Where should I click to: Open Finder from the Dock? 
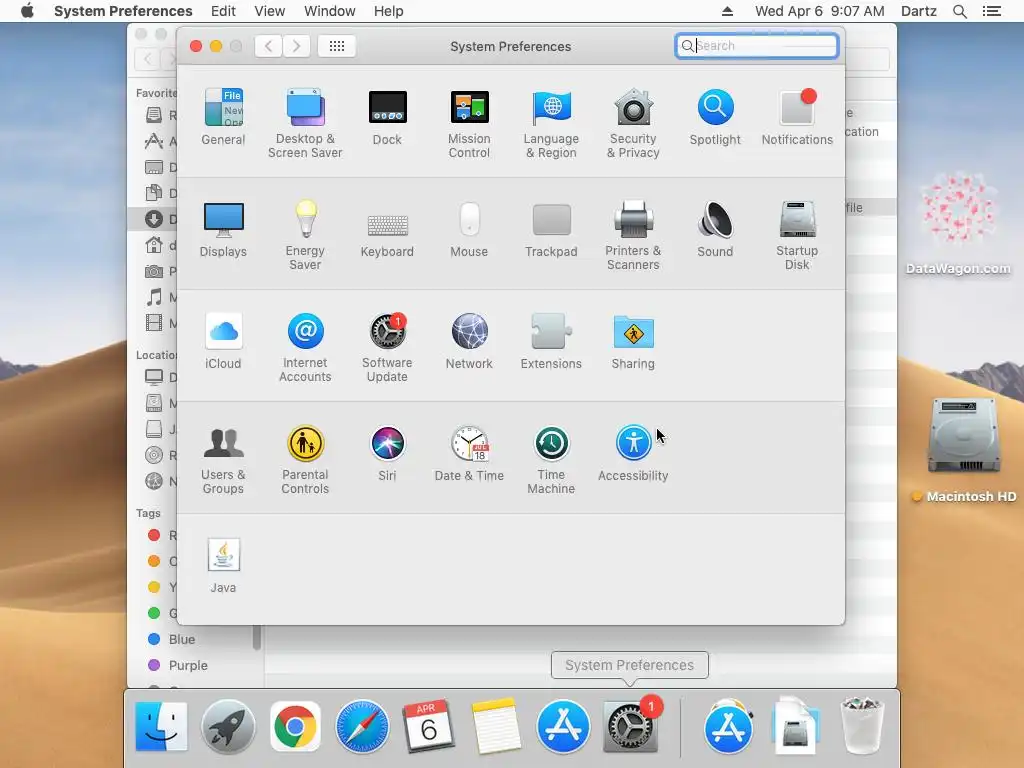(x=161, y=726)
